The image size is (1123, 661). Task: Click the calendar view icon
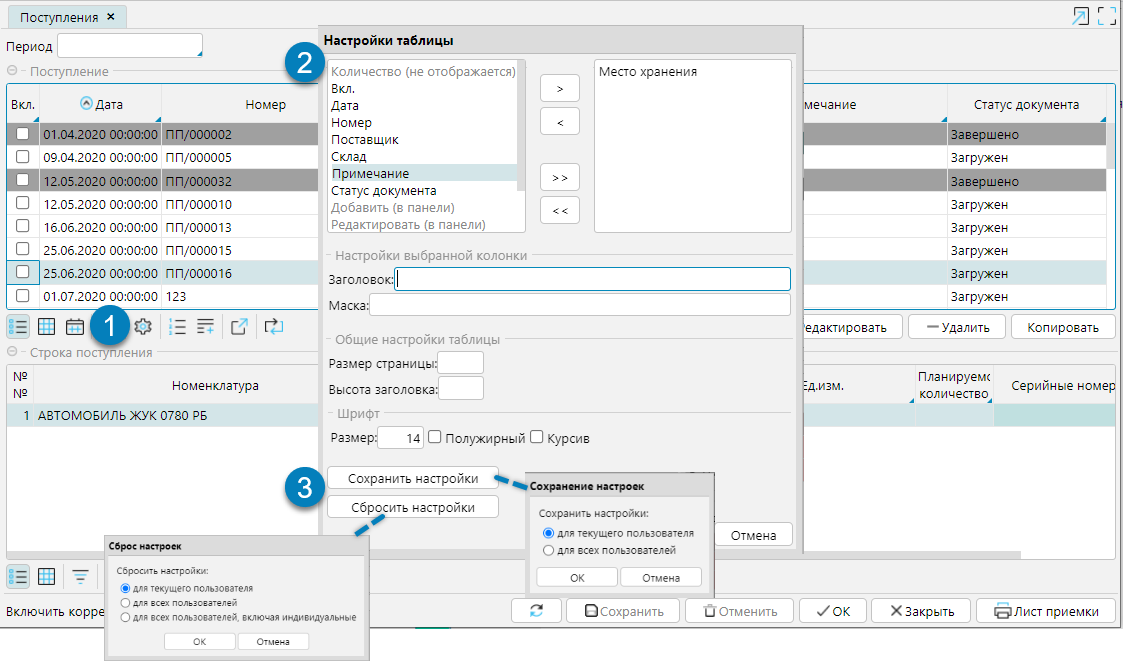coord(74,326)
